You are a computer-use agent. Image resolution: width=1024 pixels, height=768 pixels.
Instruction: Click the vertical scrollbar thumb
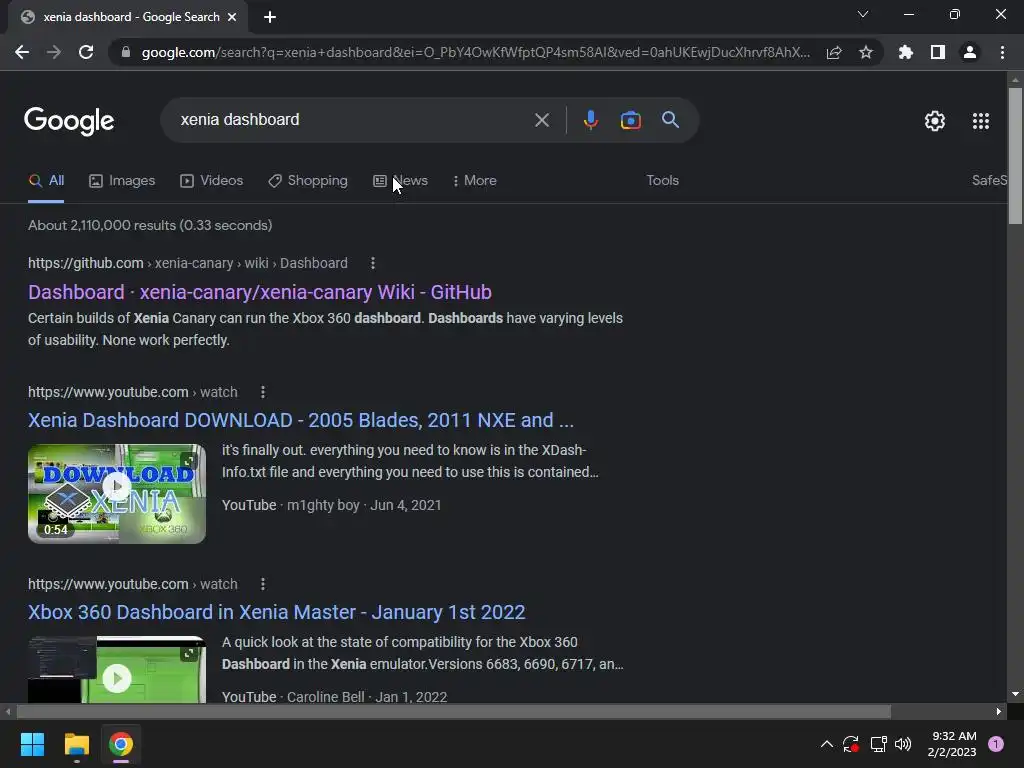click(x=1015, y=155)
